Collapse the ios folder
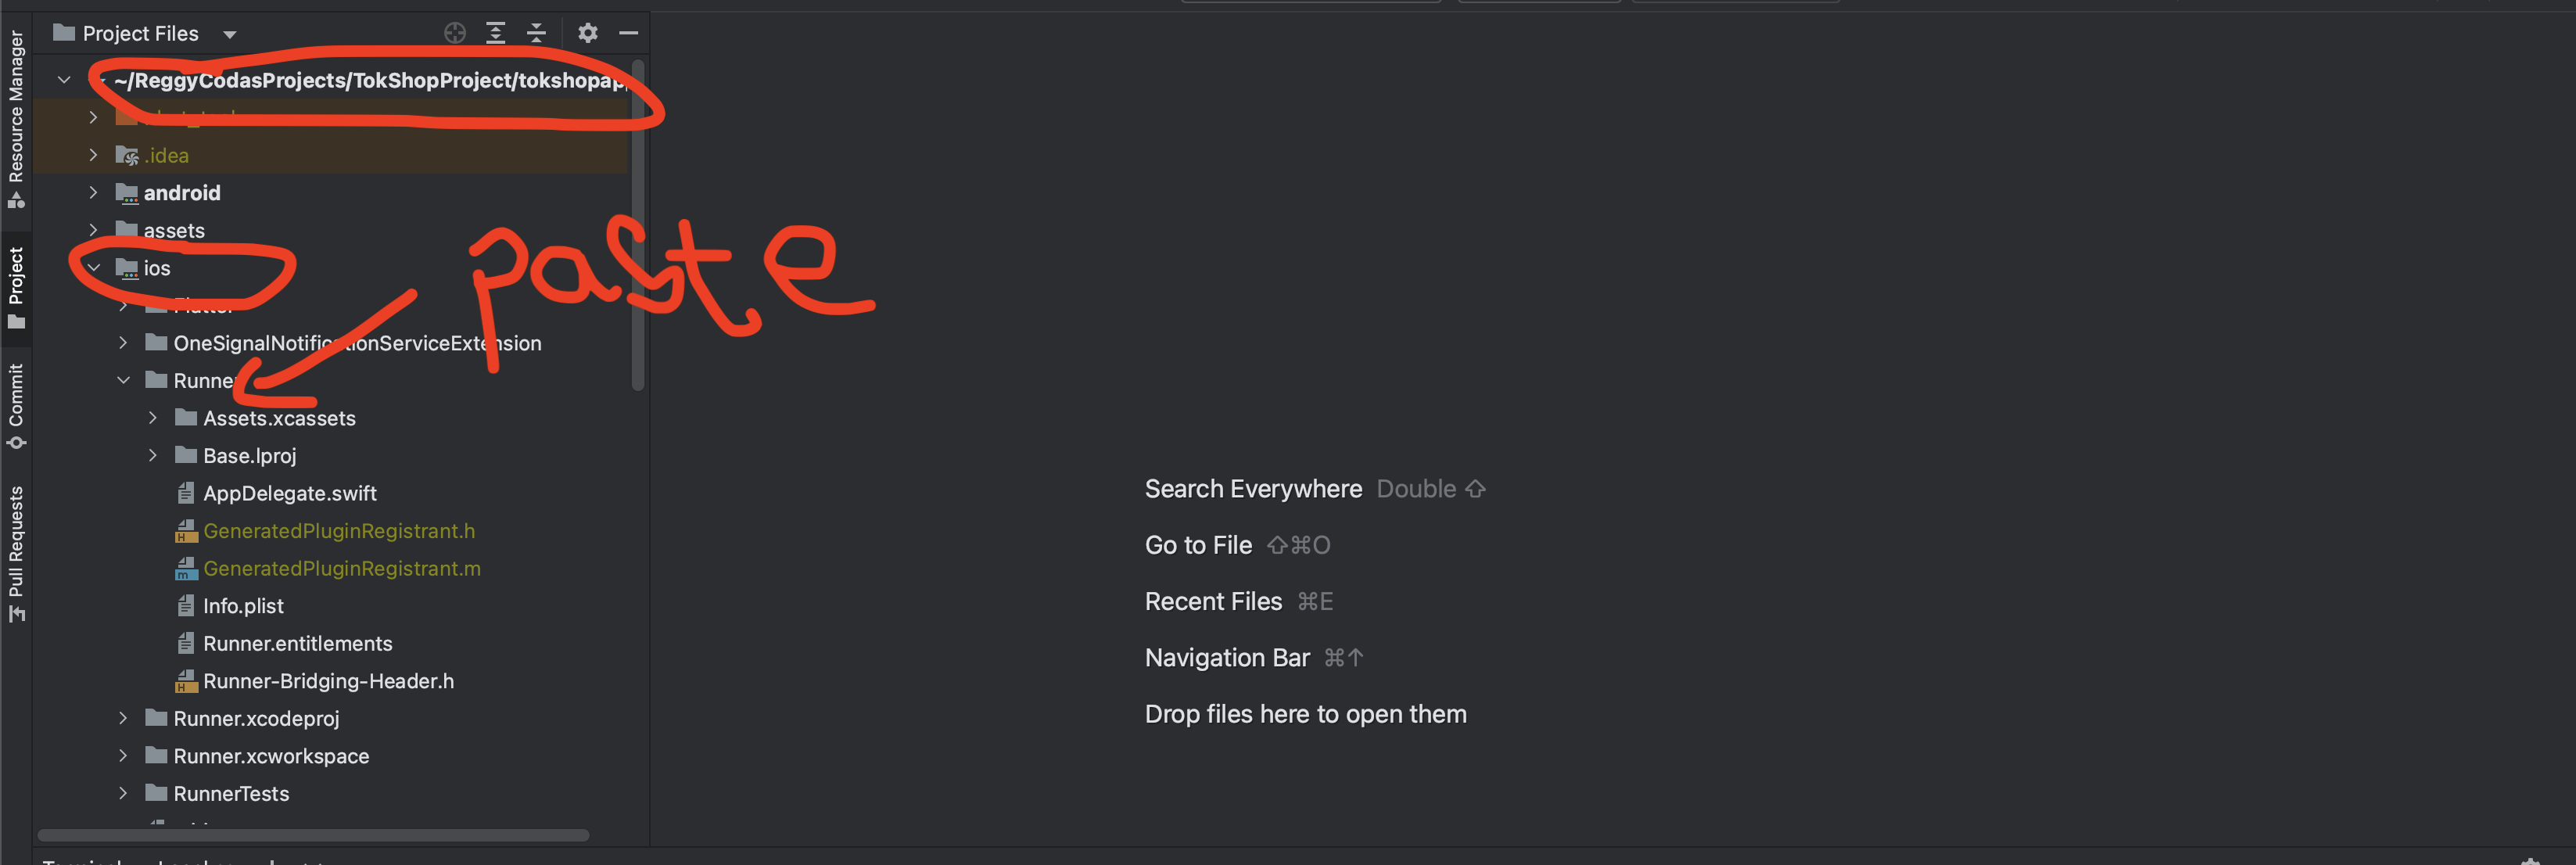 [x=94, y=268]
